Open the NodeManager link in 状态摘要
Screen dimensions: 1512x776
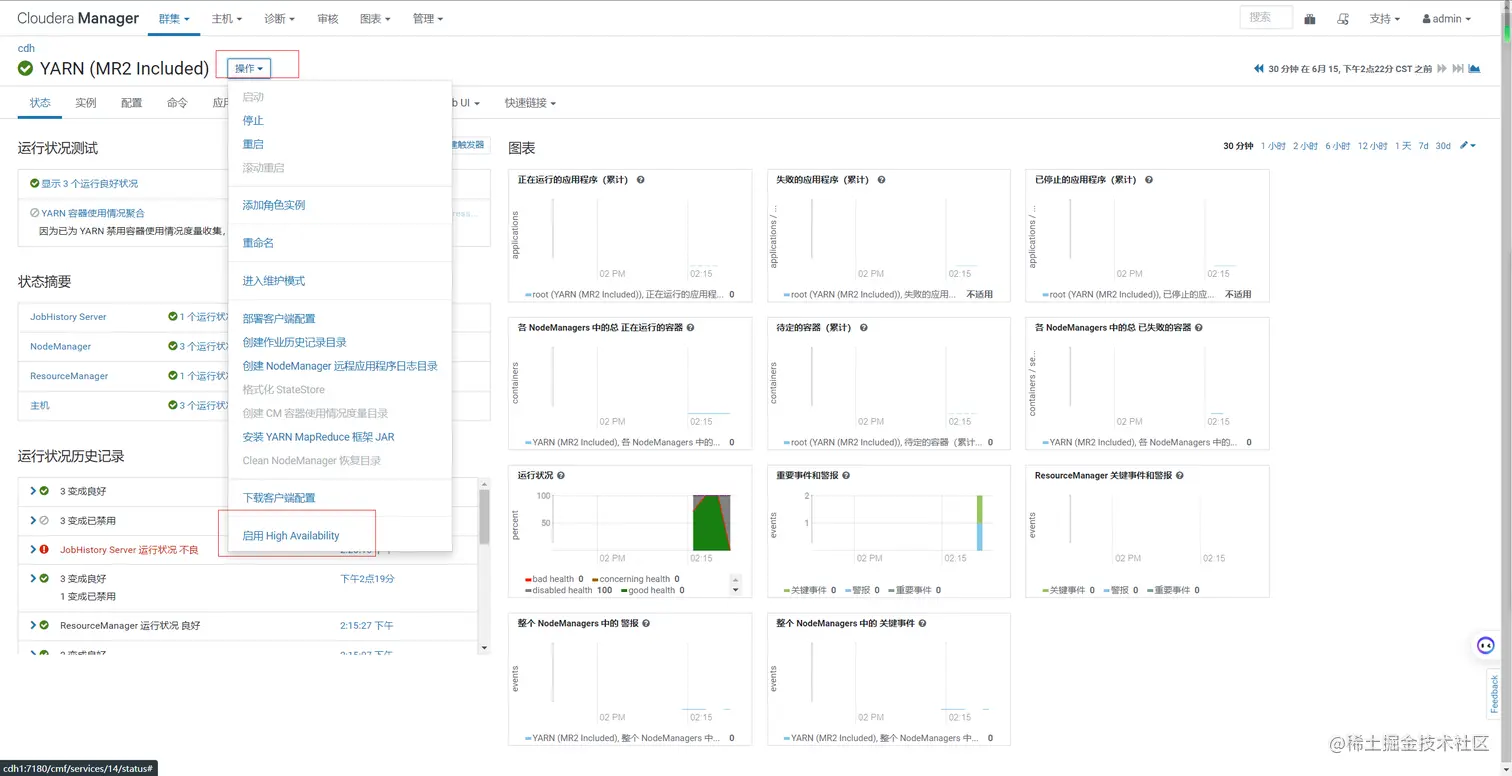point(60,346)
